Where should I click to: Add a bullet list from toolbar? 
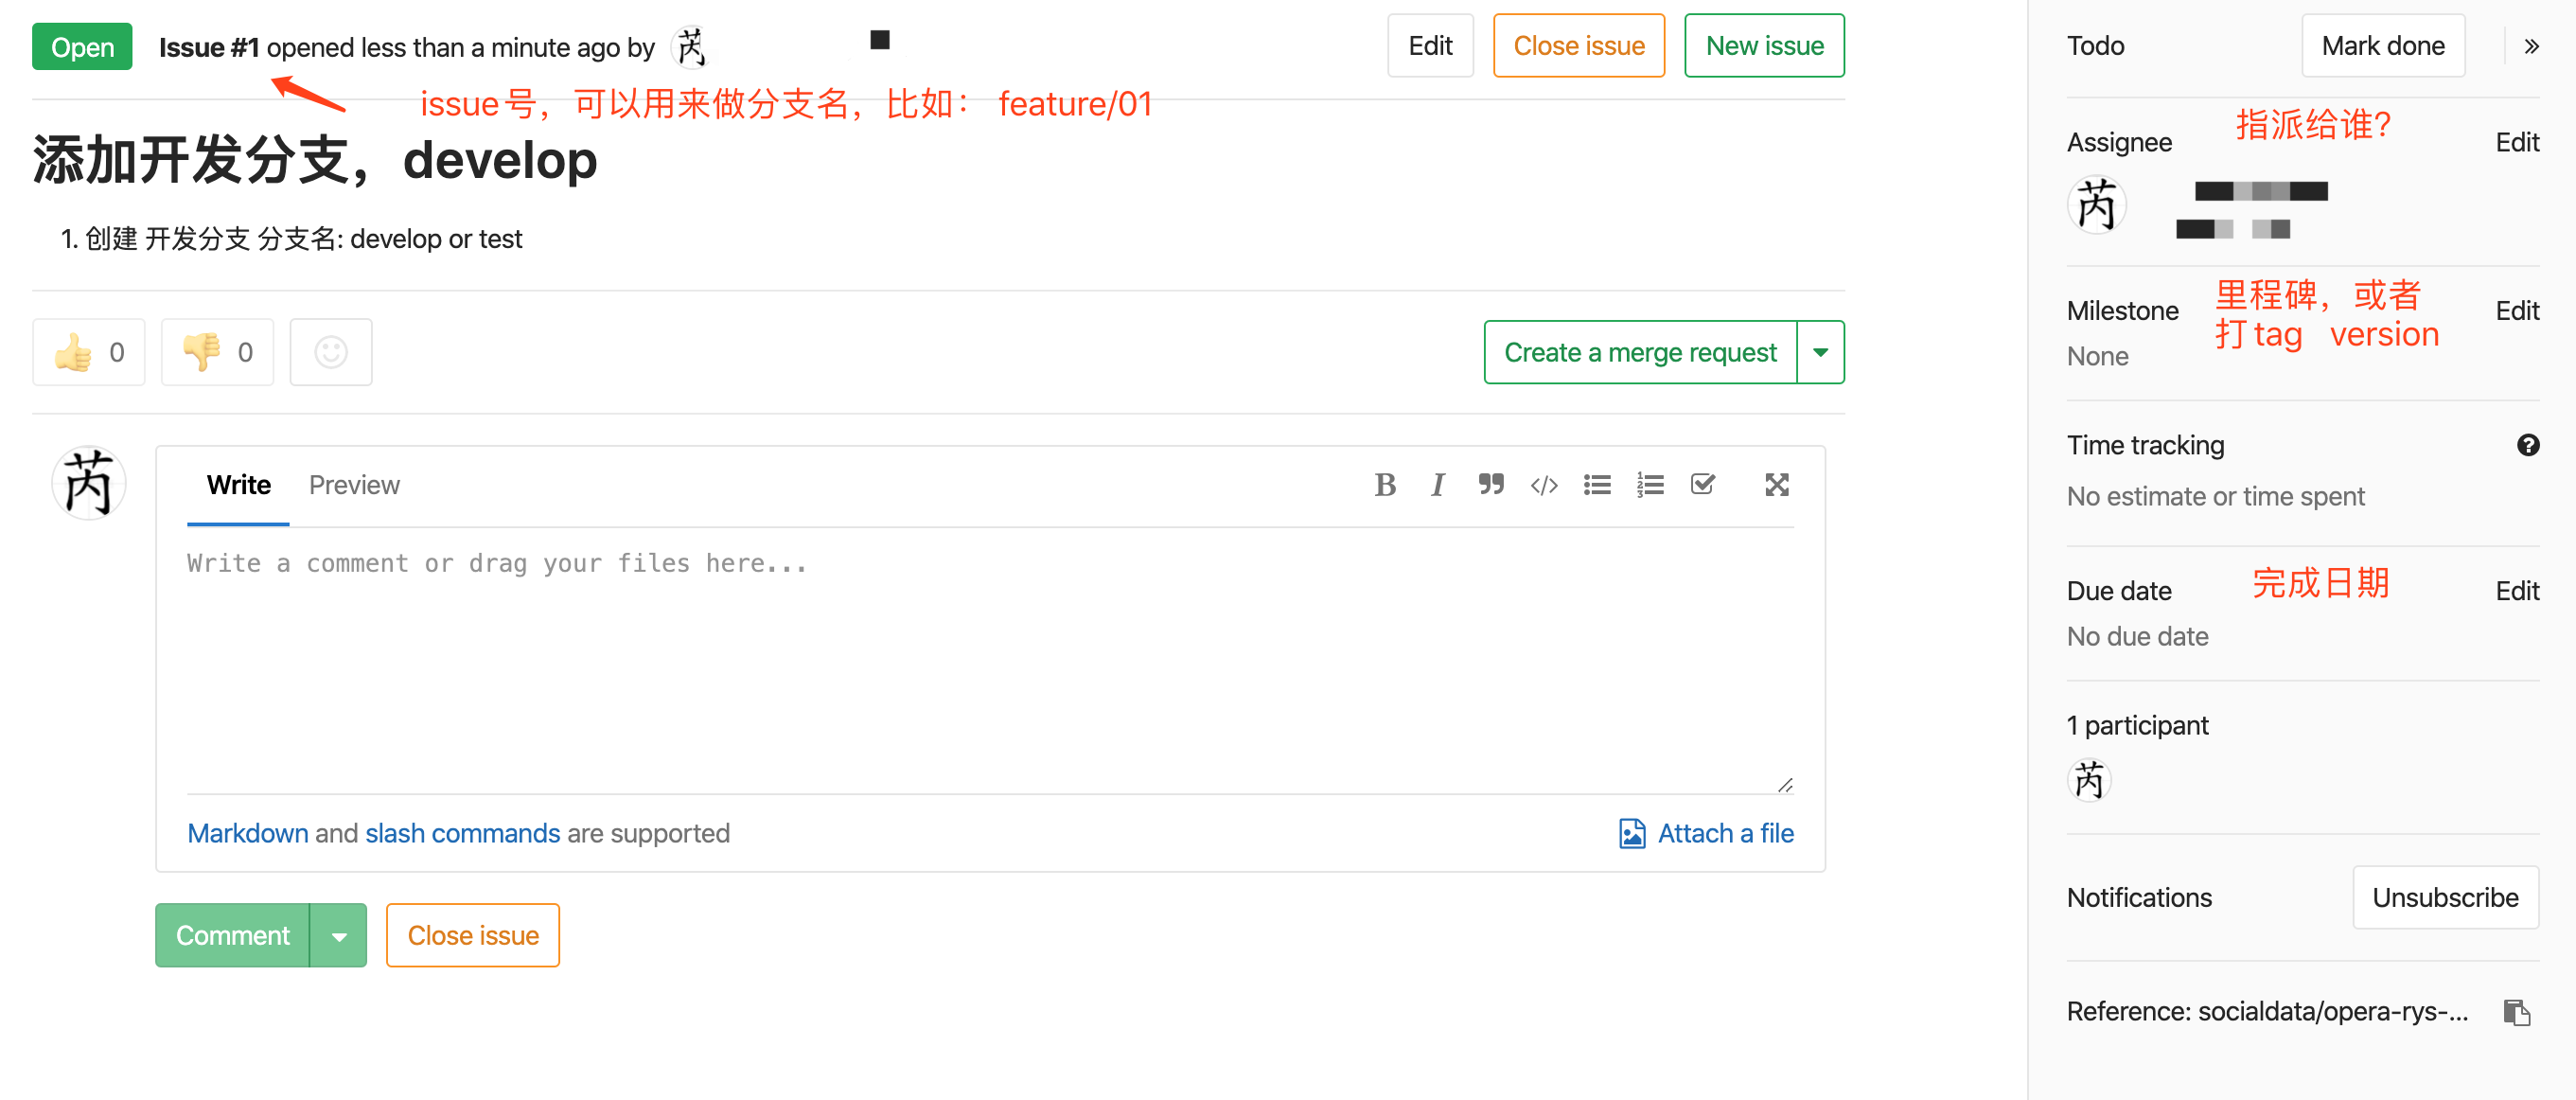[1597, 485]
